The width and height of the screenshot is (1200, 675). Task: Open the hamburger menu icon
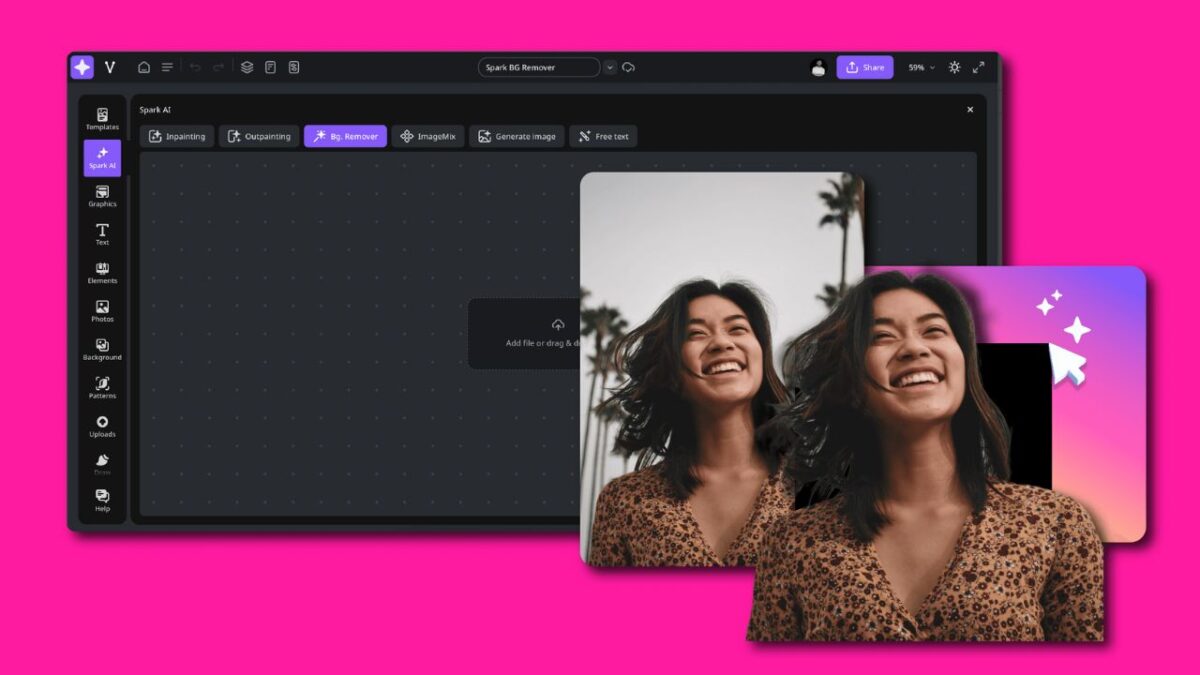167,67
